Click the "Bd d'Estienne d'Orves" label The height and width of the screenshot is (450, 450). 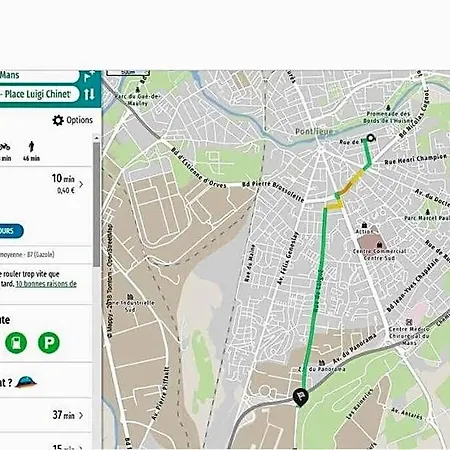[x=198, y=168]
